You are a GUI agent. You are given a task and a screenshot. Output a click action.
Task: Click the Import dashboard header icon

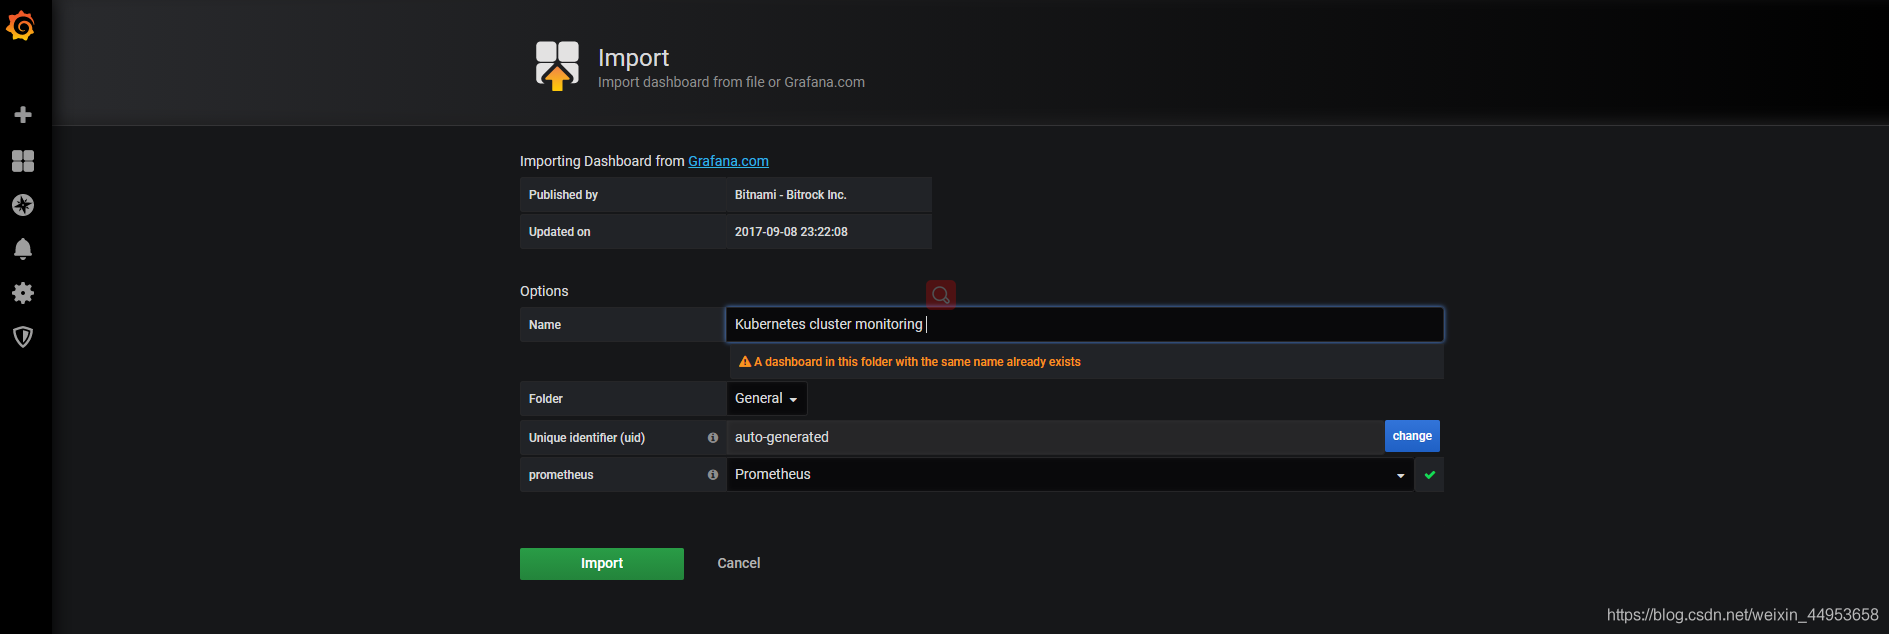[557, 66]
